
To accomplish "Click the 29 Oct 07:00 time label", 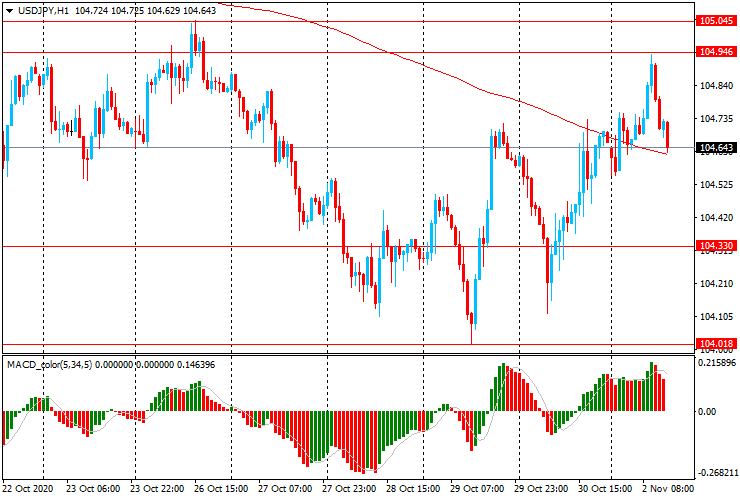I will (x=477, y=488).
